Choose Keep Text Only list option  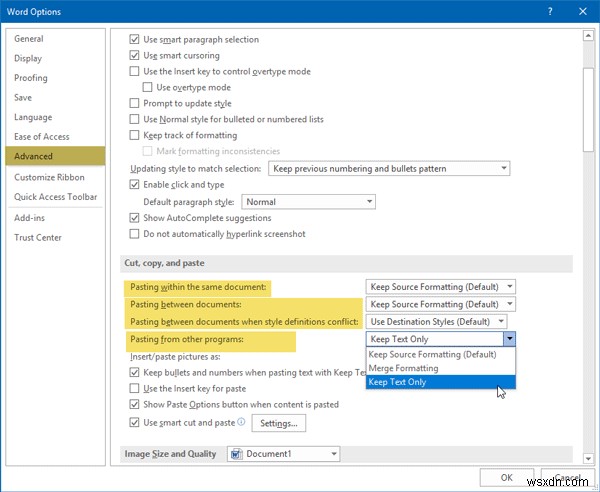click(440, 382)
